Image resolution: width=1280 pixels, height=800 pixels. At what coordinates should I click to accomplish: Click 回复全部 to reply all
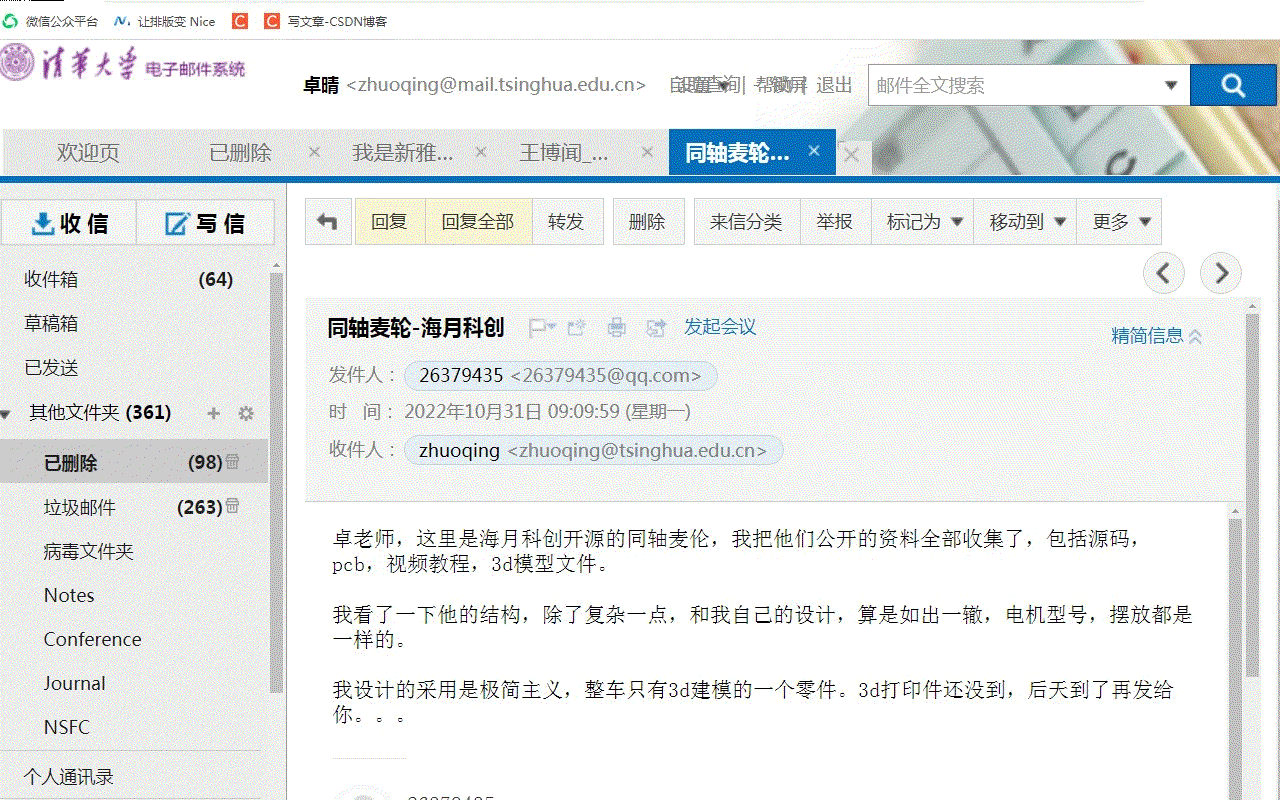[478, 222]
